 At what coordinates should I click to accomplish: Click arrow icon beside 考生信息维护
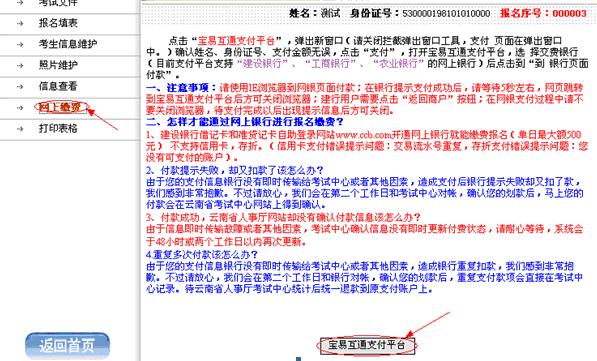20,44
